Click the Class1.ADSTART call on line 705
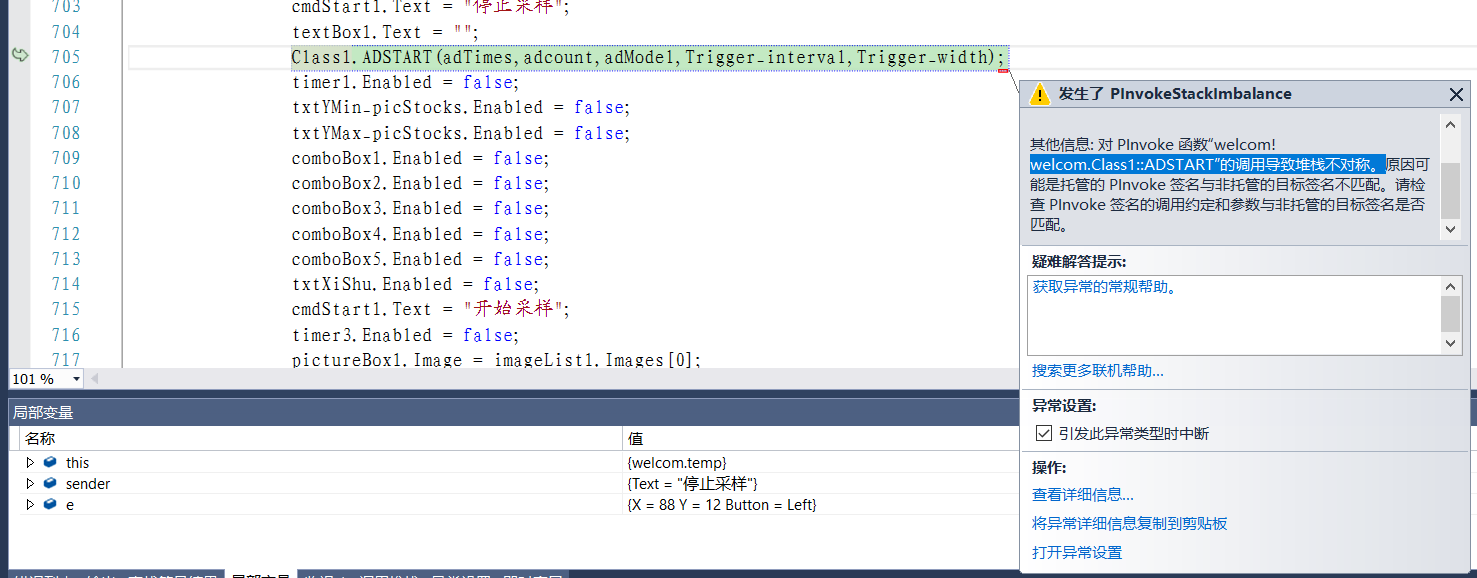1477x578 pixels. pyautogui.click(x=647, y=57)
